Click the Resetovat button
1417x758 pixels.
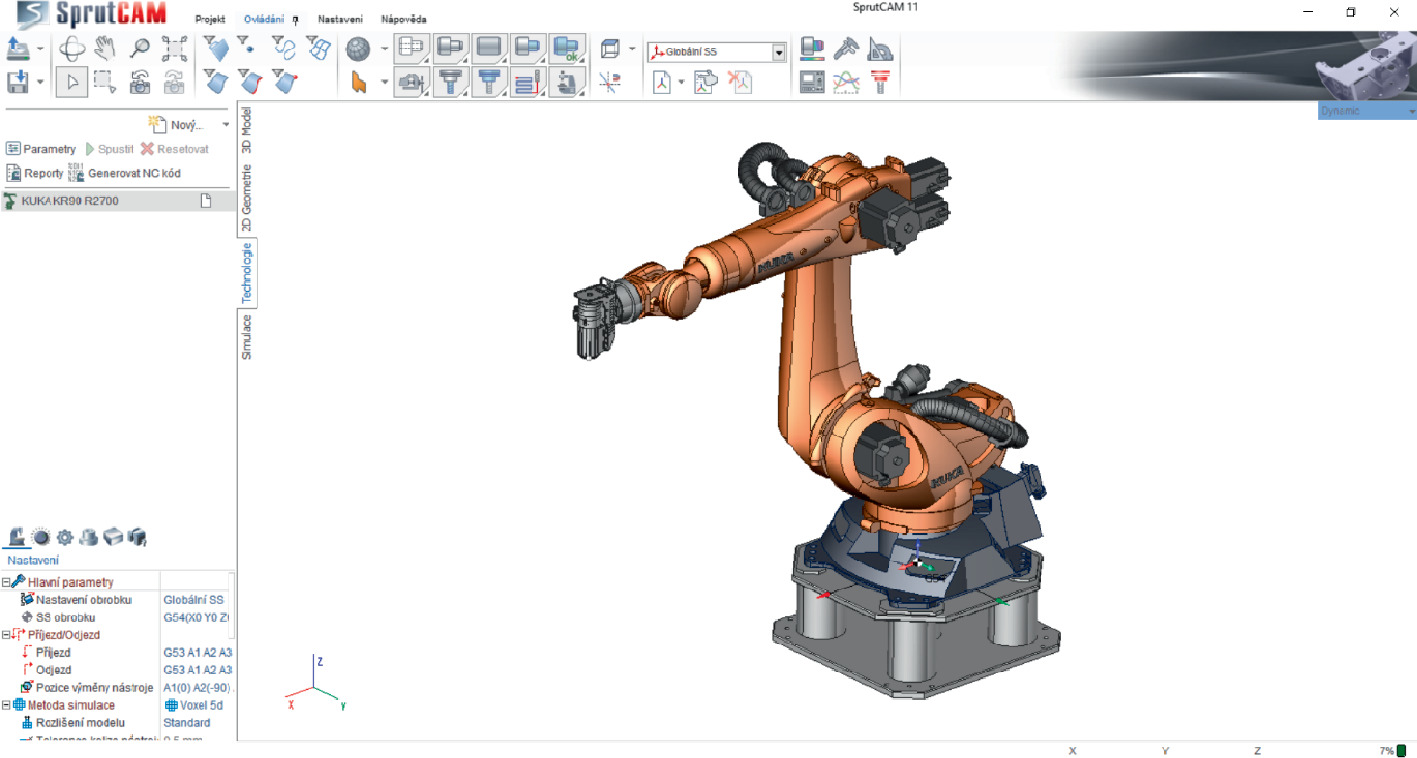tap(175, 149)
